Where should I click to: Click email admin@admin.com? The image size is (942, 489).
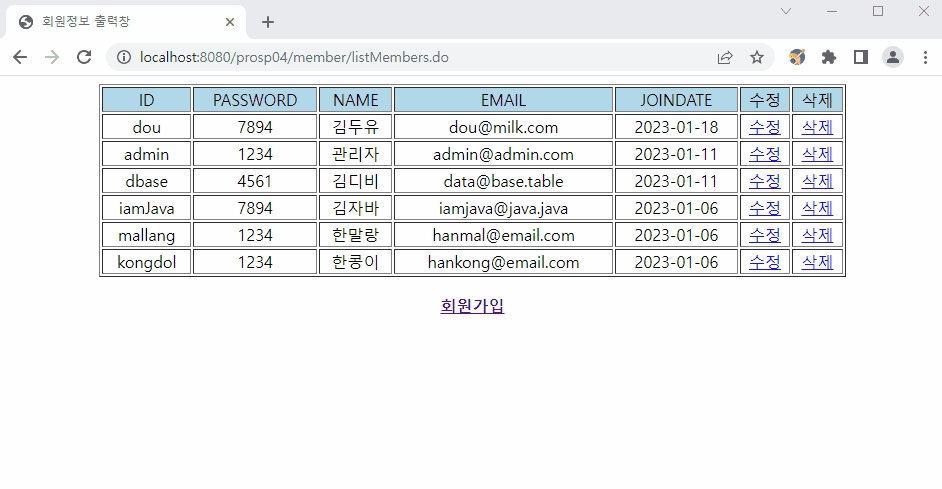[x=503, y=154]
